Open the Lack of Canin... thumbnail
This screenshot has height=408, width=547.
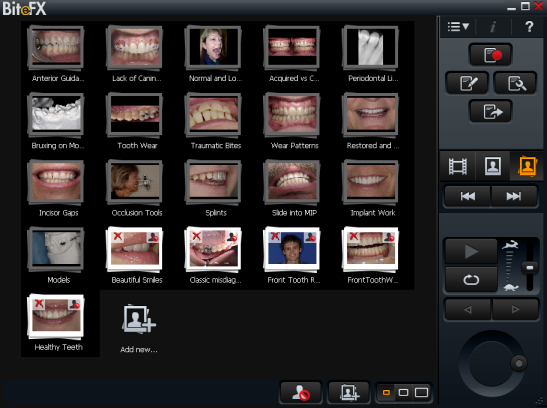click(135, 47)
